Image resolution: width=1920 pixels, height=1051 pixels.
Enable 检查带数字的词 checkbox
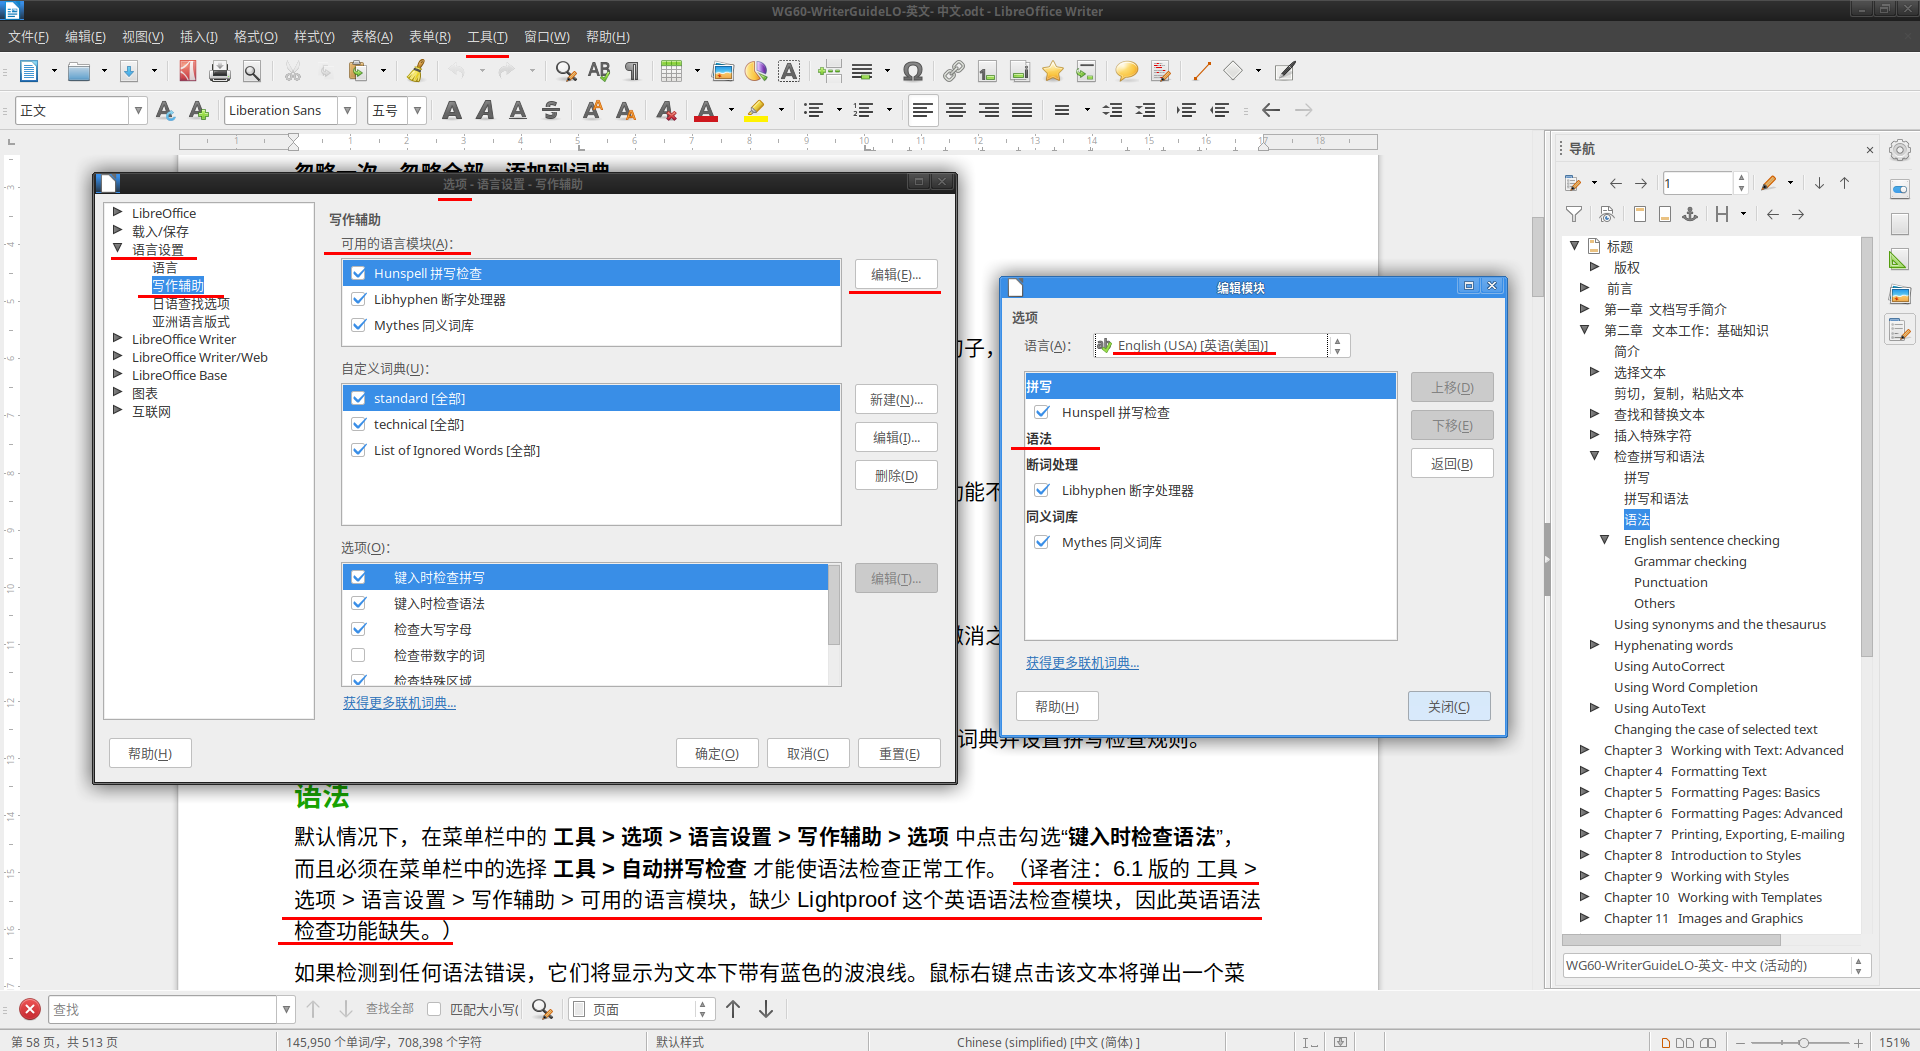point(358,655)
